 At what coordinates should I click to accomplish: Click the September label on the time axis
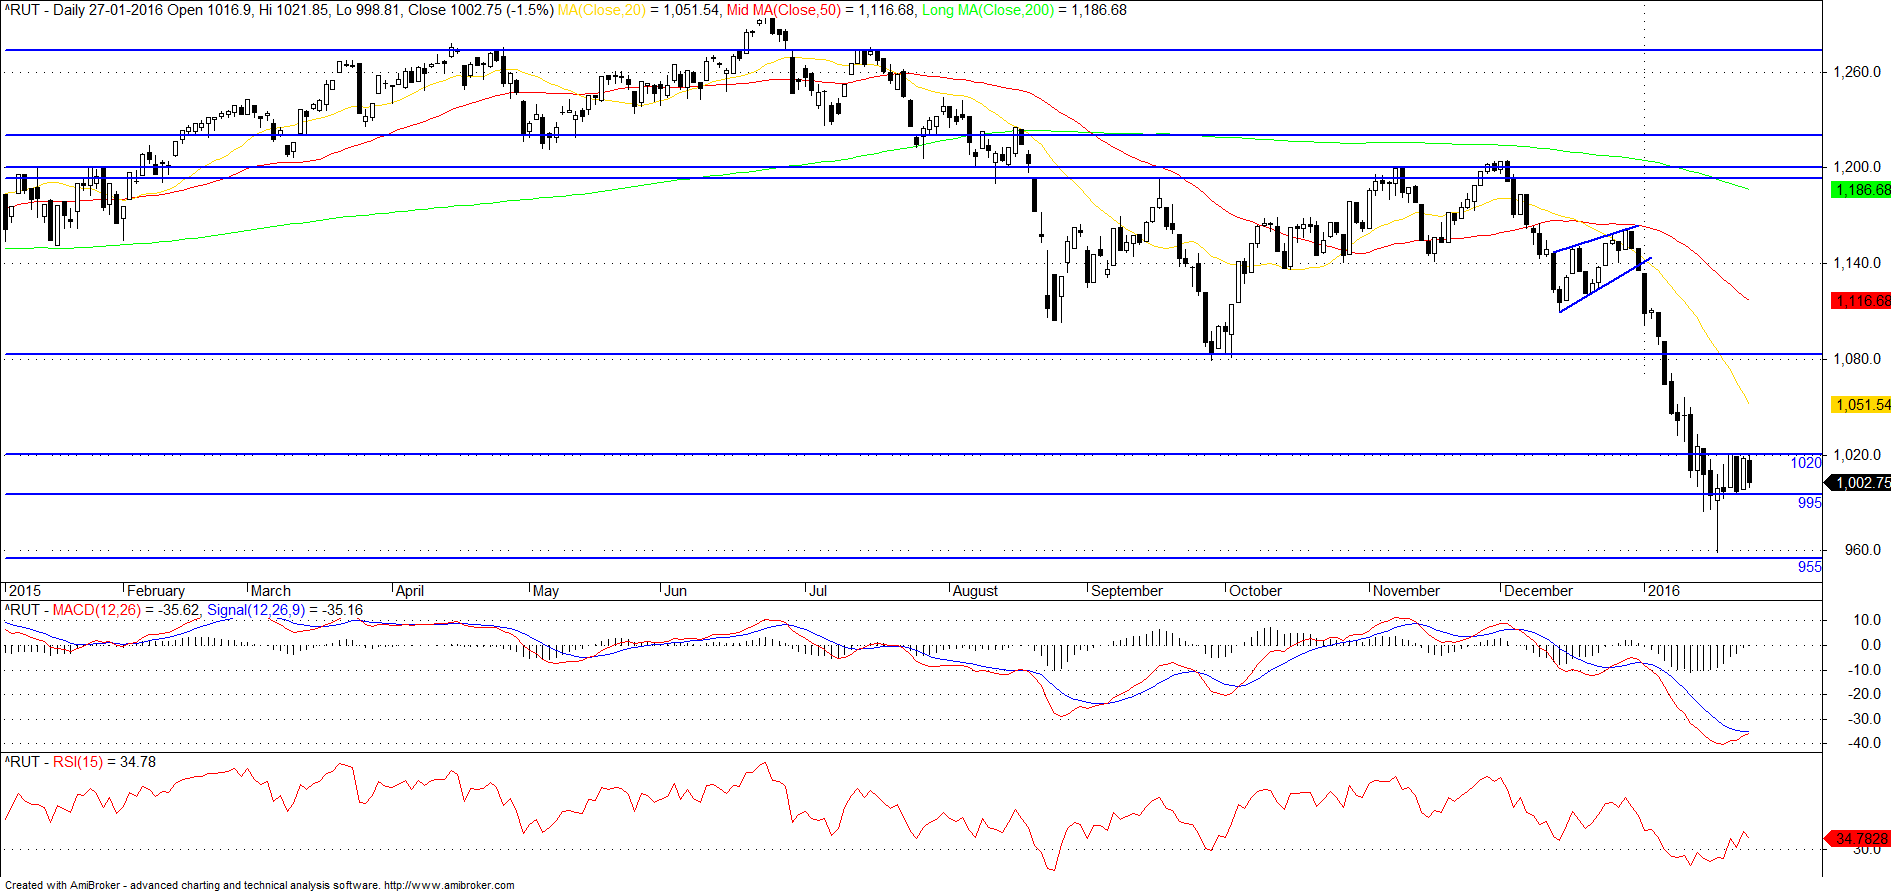pos(1127,591)
